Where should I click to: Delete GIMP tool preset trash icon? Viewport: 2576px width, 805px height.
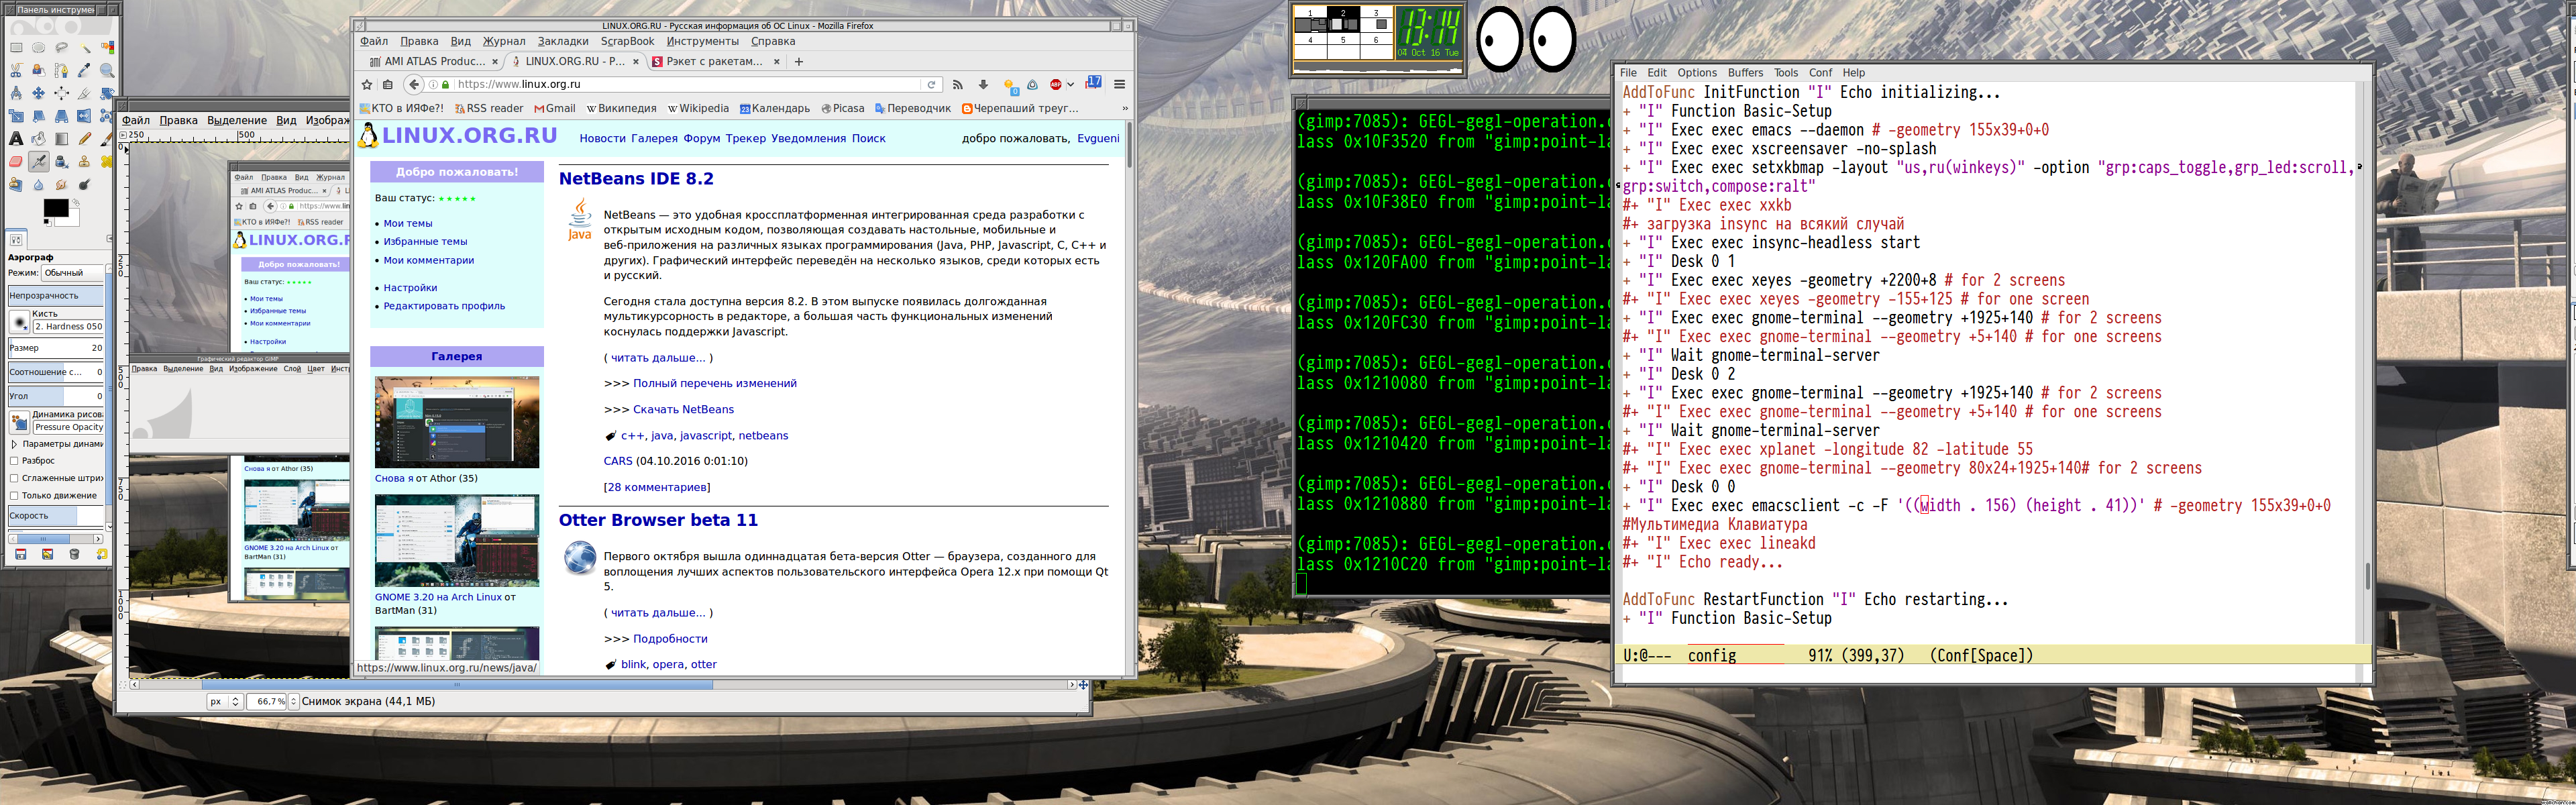[74, 554]
